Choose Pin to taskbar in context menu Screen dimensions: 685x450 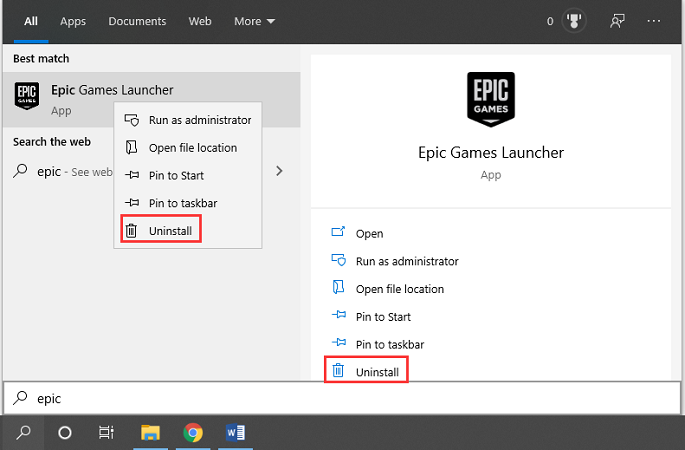[x=188, y=203]
